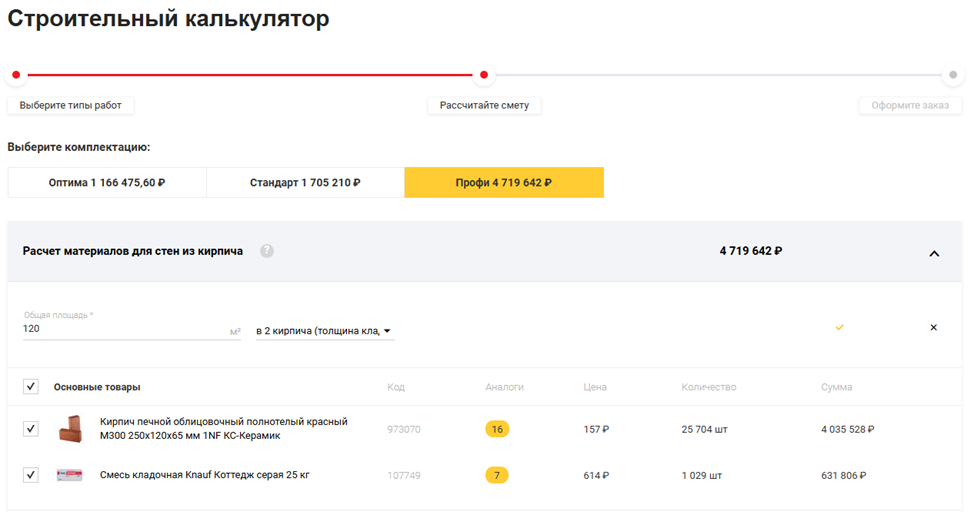Uncheck the Knauf Коттедж mix checkbox
974x512 pixels.
click(31, 475)
